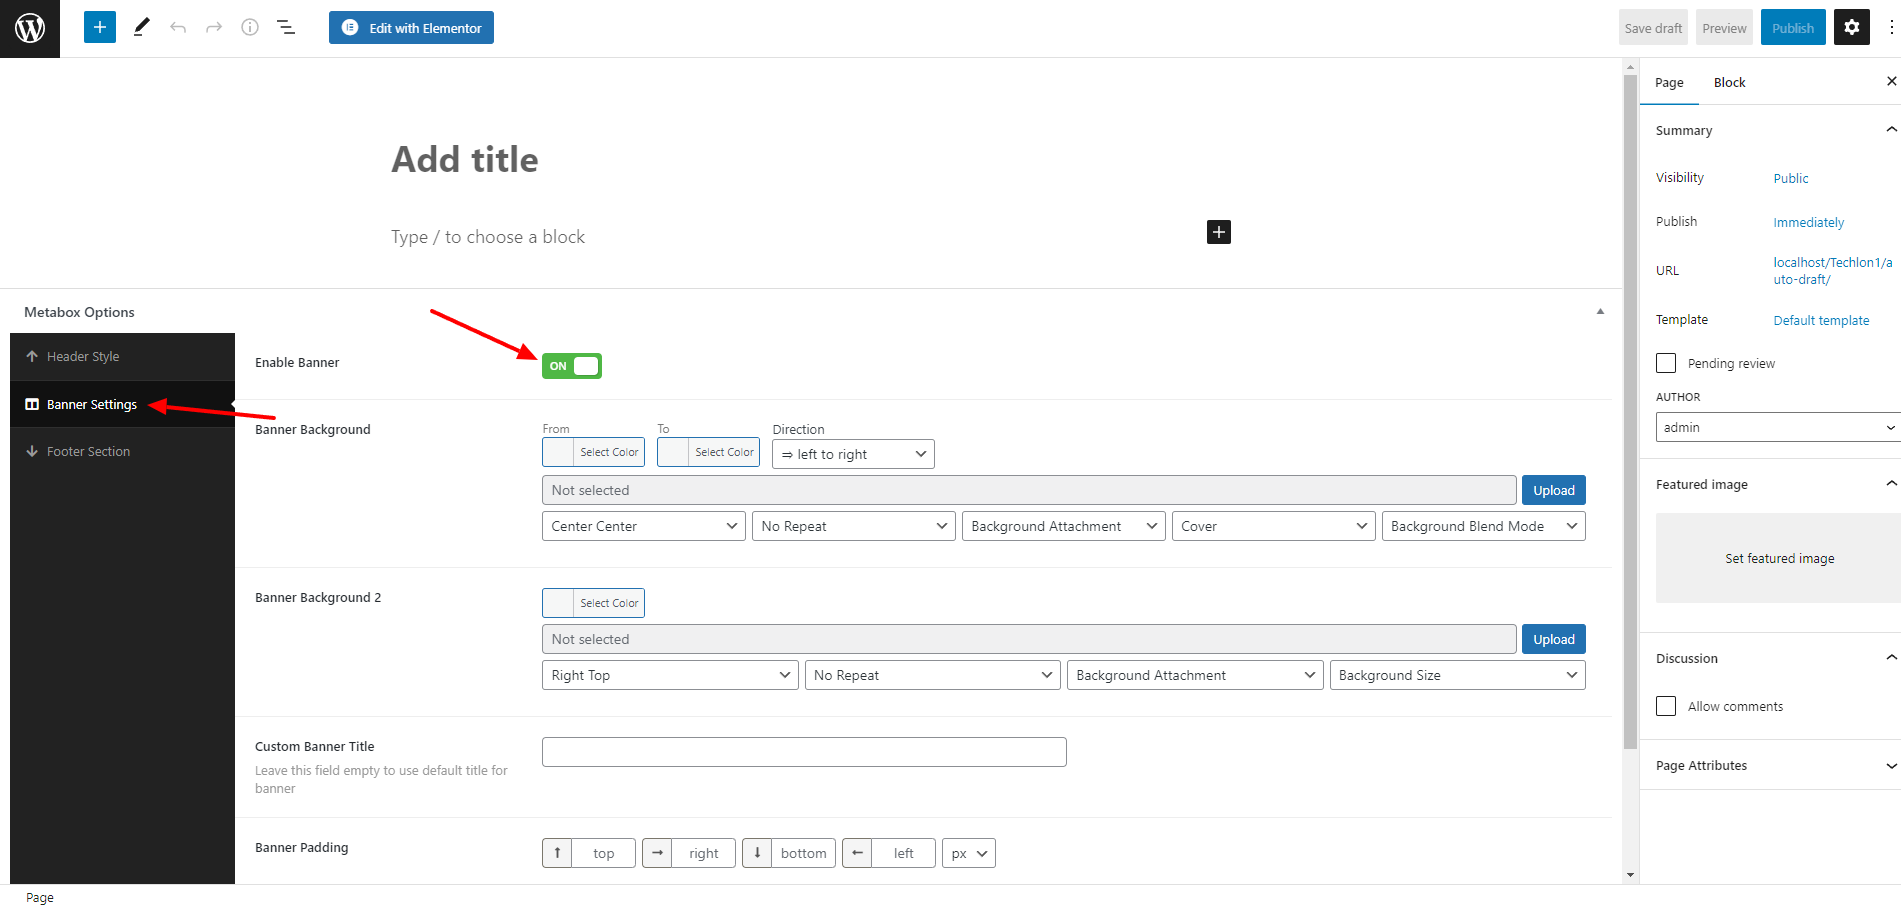Click the undo arrow icon

[178, 27]
